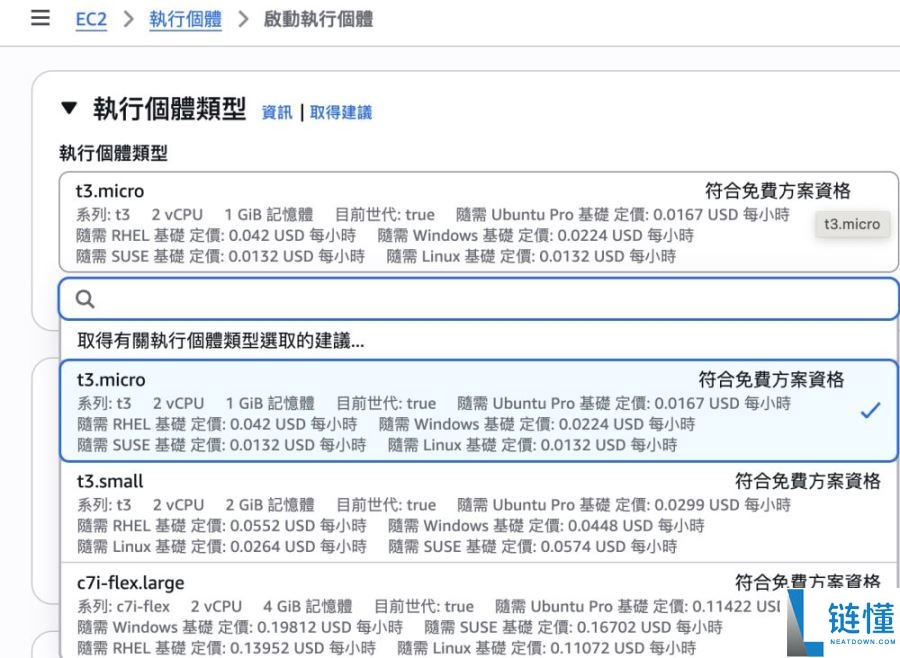Click the 取得建議 link
Image resolution: width=900 pixels, height=658 pixels.
coord(341,112)
